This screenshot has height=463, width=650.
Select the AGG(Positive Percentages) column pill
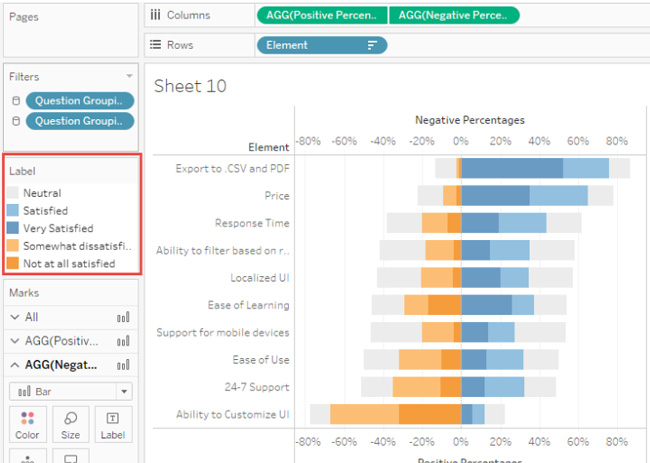321,15
